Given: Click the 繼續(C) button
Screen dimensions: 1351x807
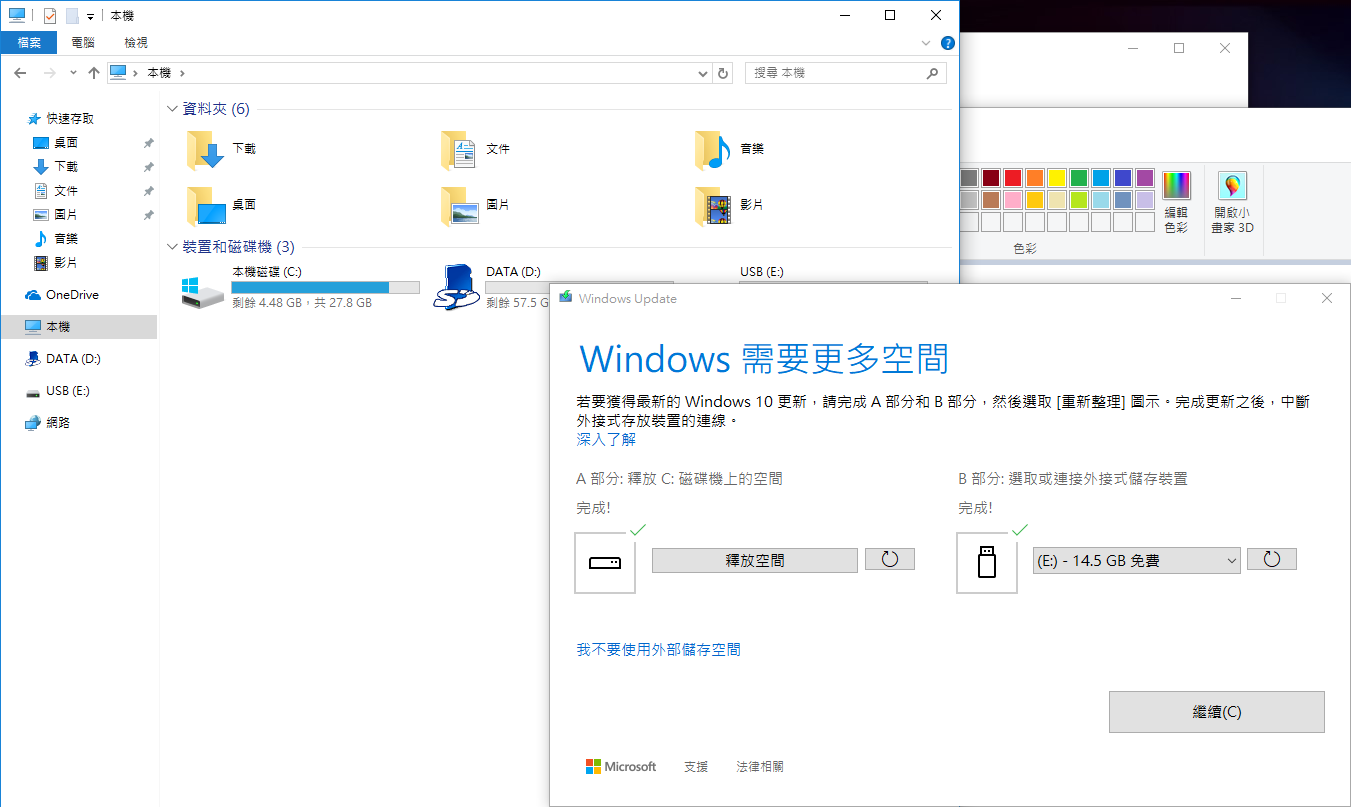Looking at the screenshot, I should coord(1217,712).
